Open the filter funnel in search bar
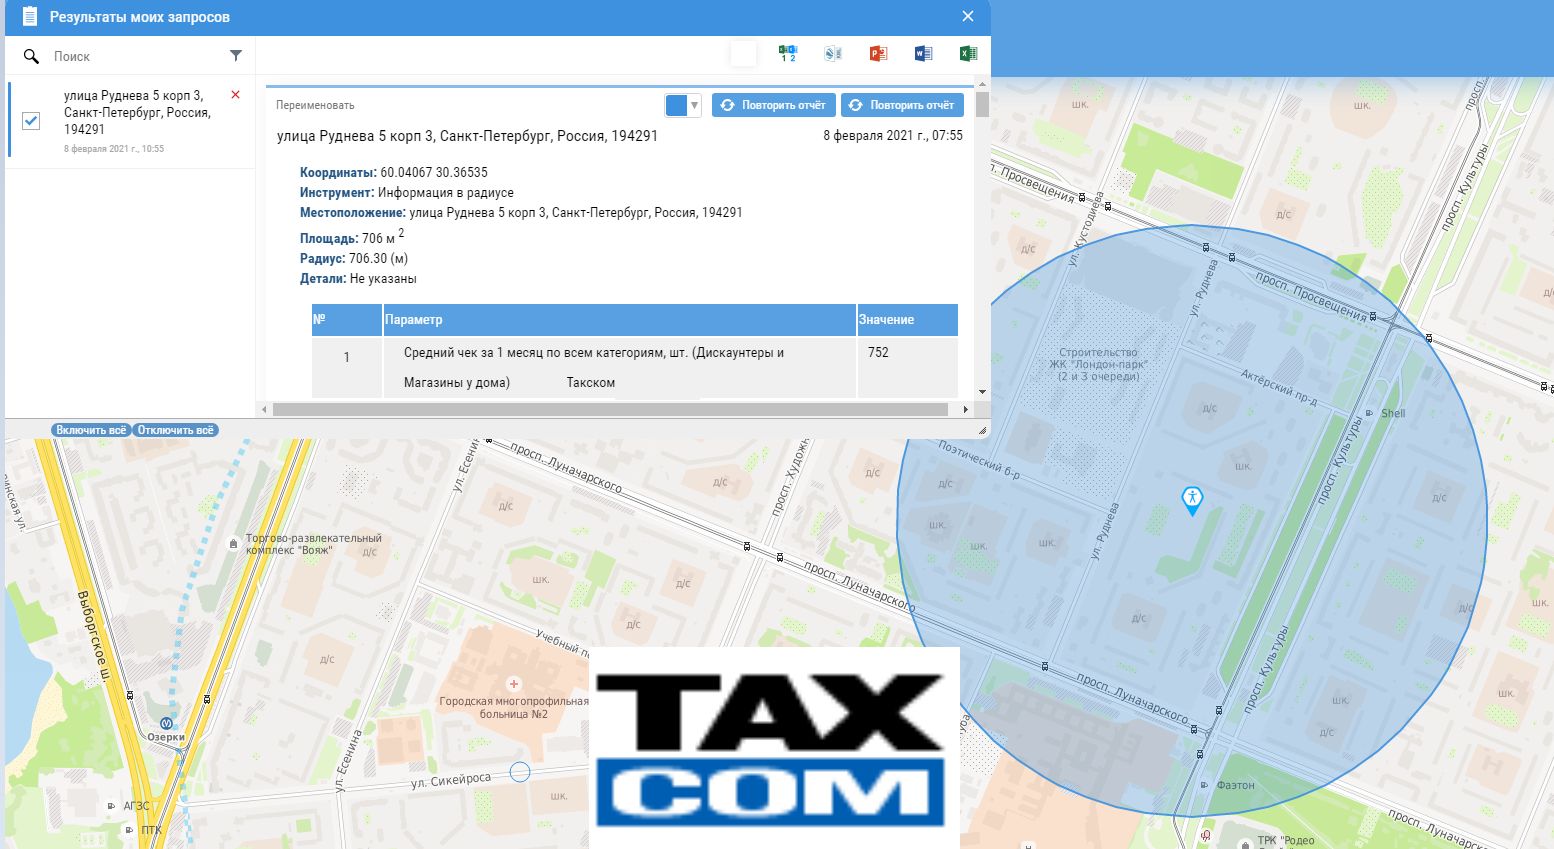The image size is (1554, 849). click(236, 56)
